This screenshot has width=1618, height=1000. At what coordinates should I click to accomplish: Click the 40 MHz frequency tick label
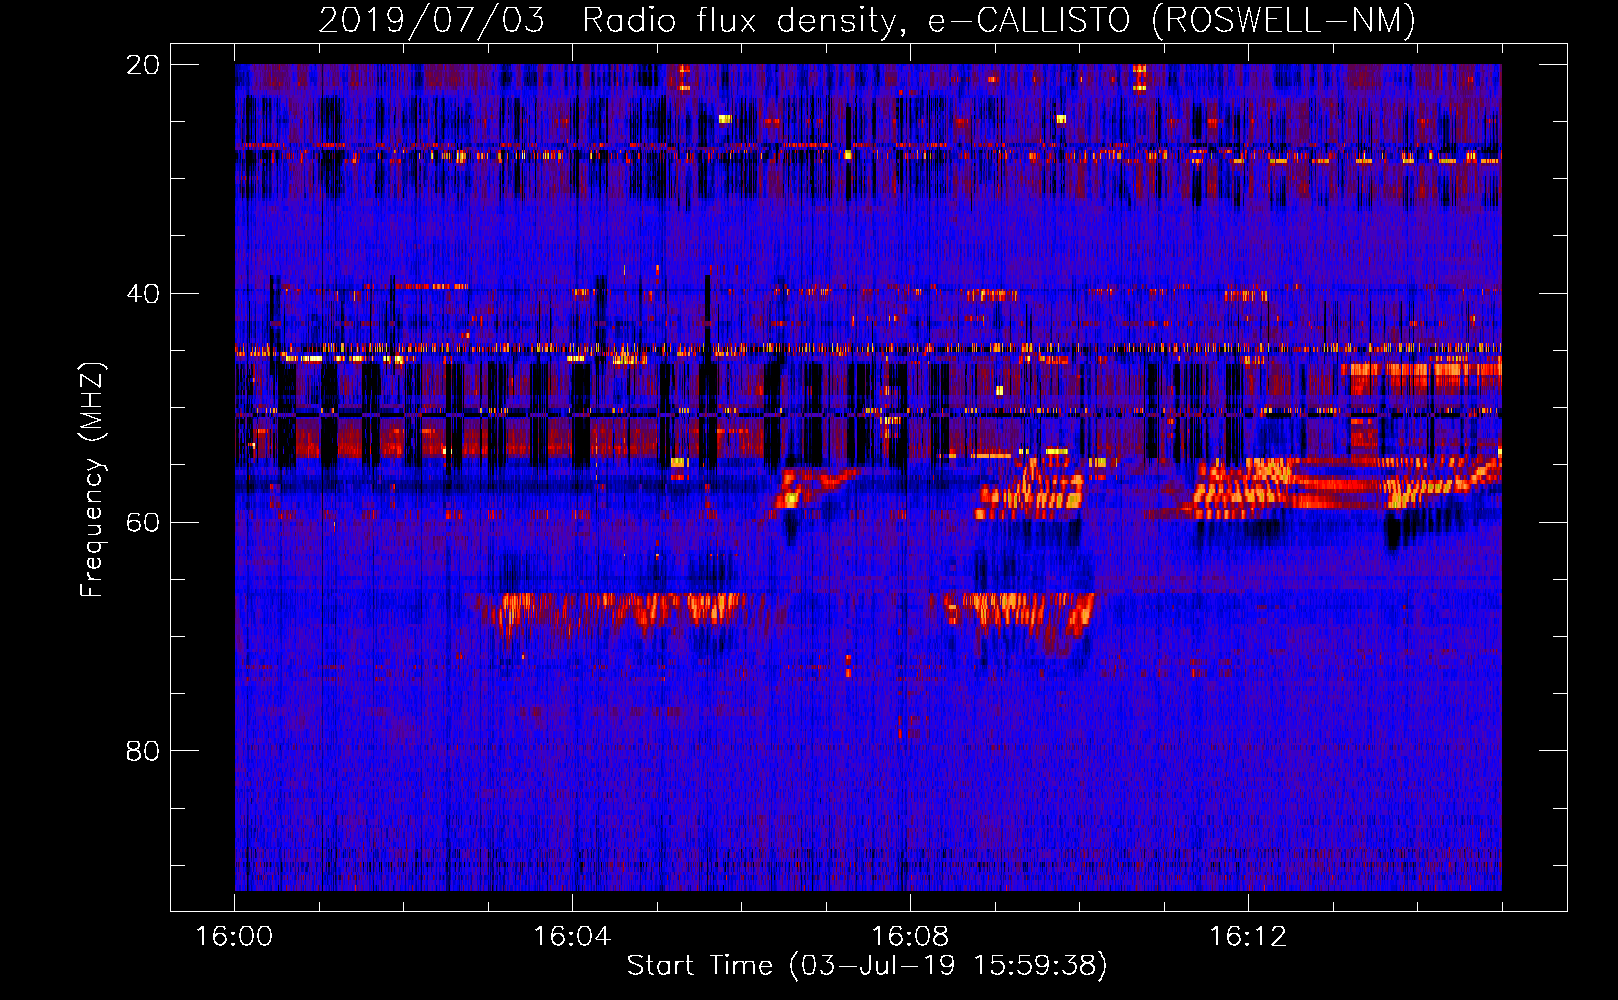coord(143,294)
